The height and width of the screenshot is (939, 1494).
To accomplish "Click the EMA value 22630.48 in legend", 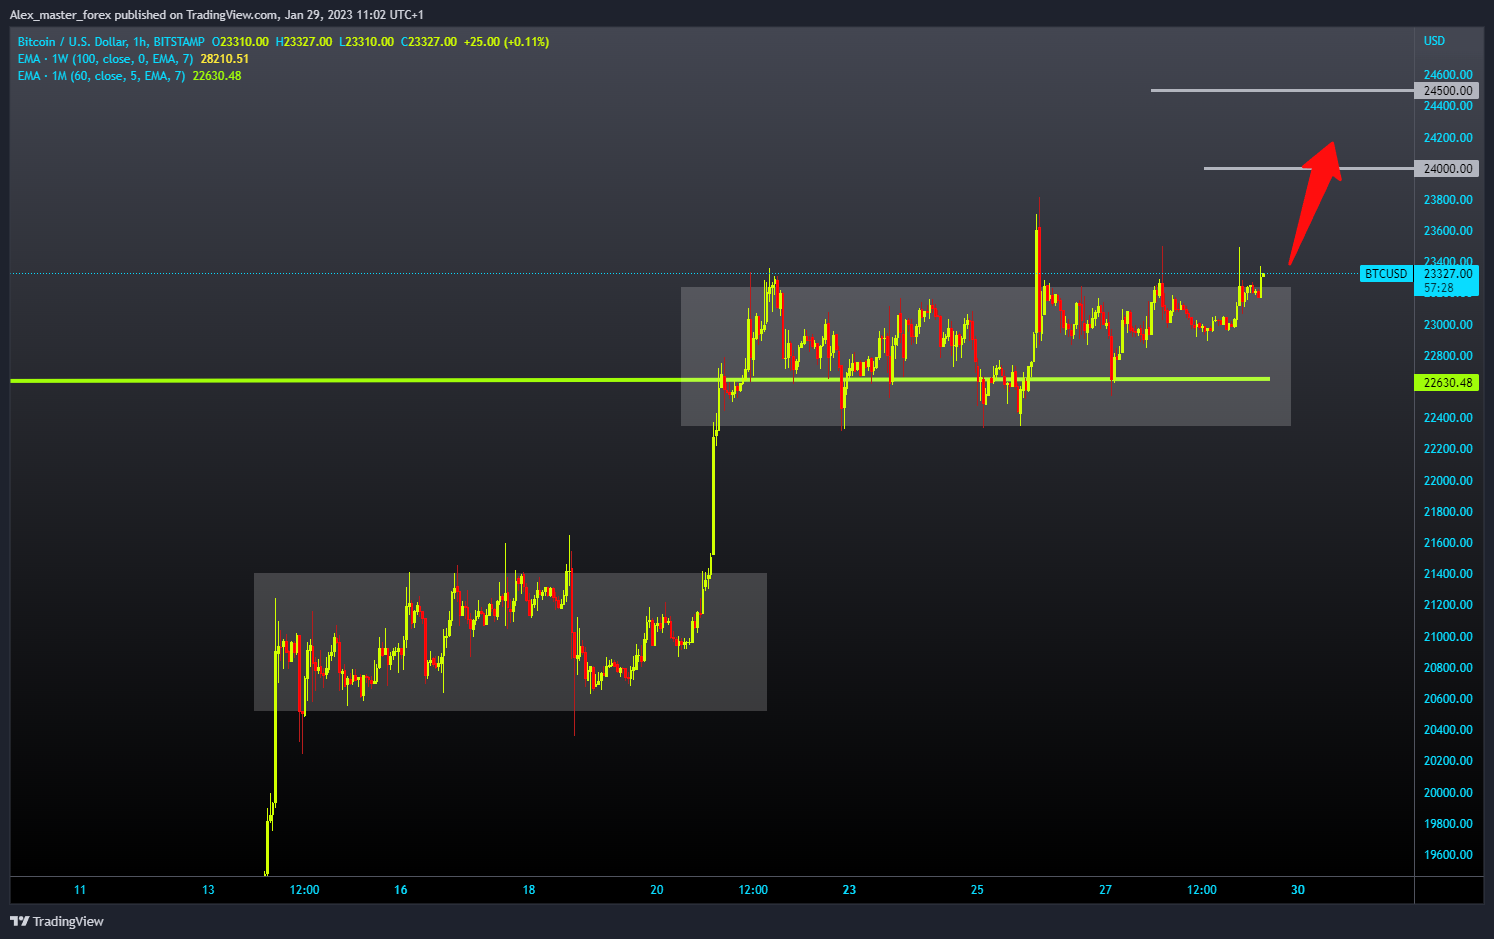I will point(217,76).
